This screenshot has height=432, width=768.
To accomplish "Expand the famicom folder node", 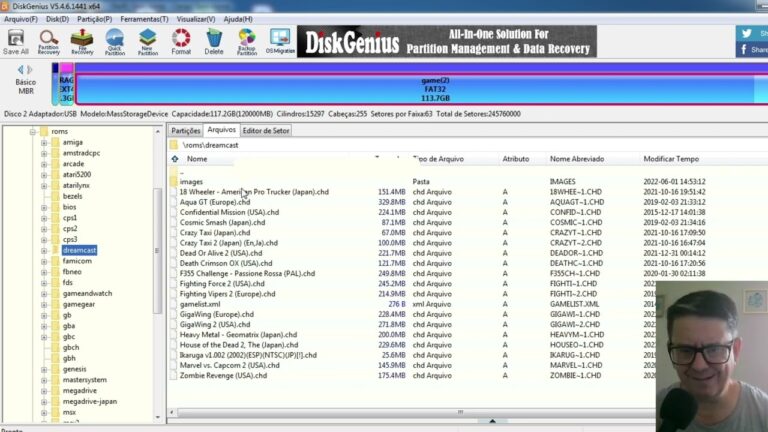I will click(x=44, y=262).
